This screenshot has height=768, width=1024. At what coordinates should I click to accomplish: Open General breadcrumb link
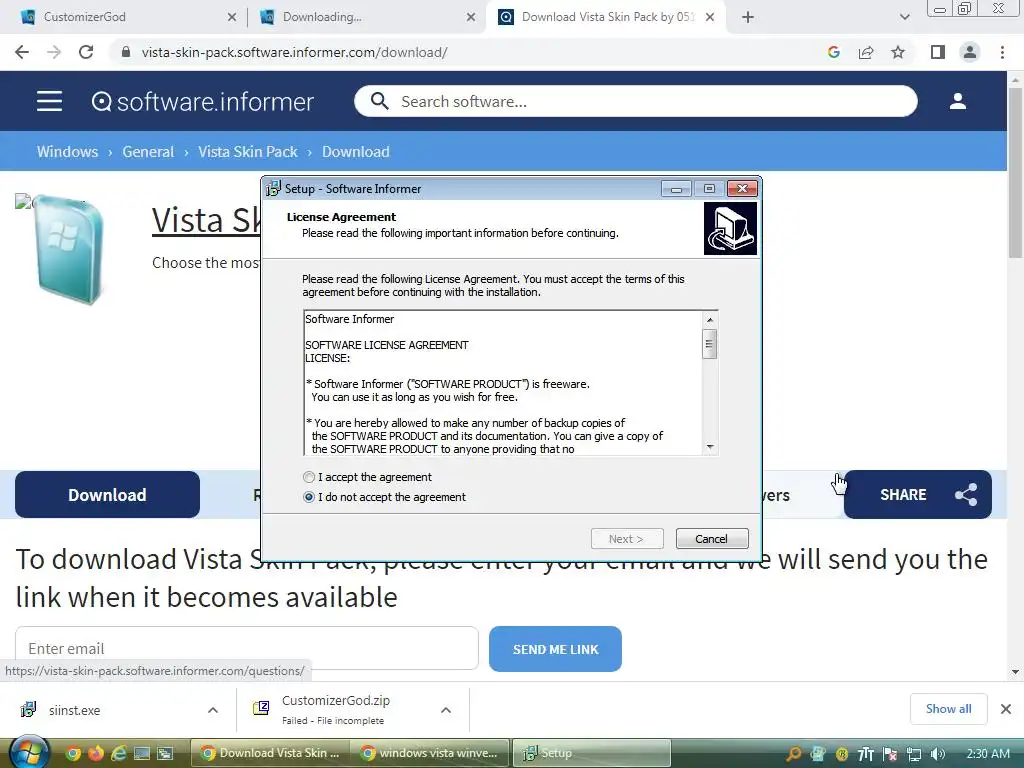pyautogui.click(x=148, y=152)
